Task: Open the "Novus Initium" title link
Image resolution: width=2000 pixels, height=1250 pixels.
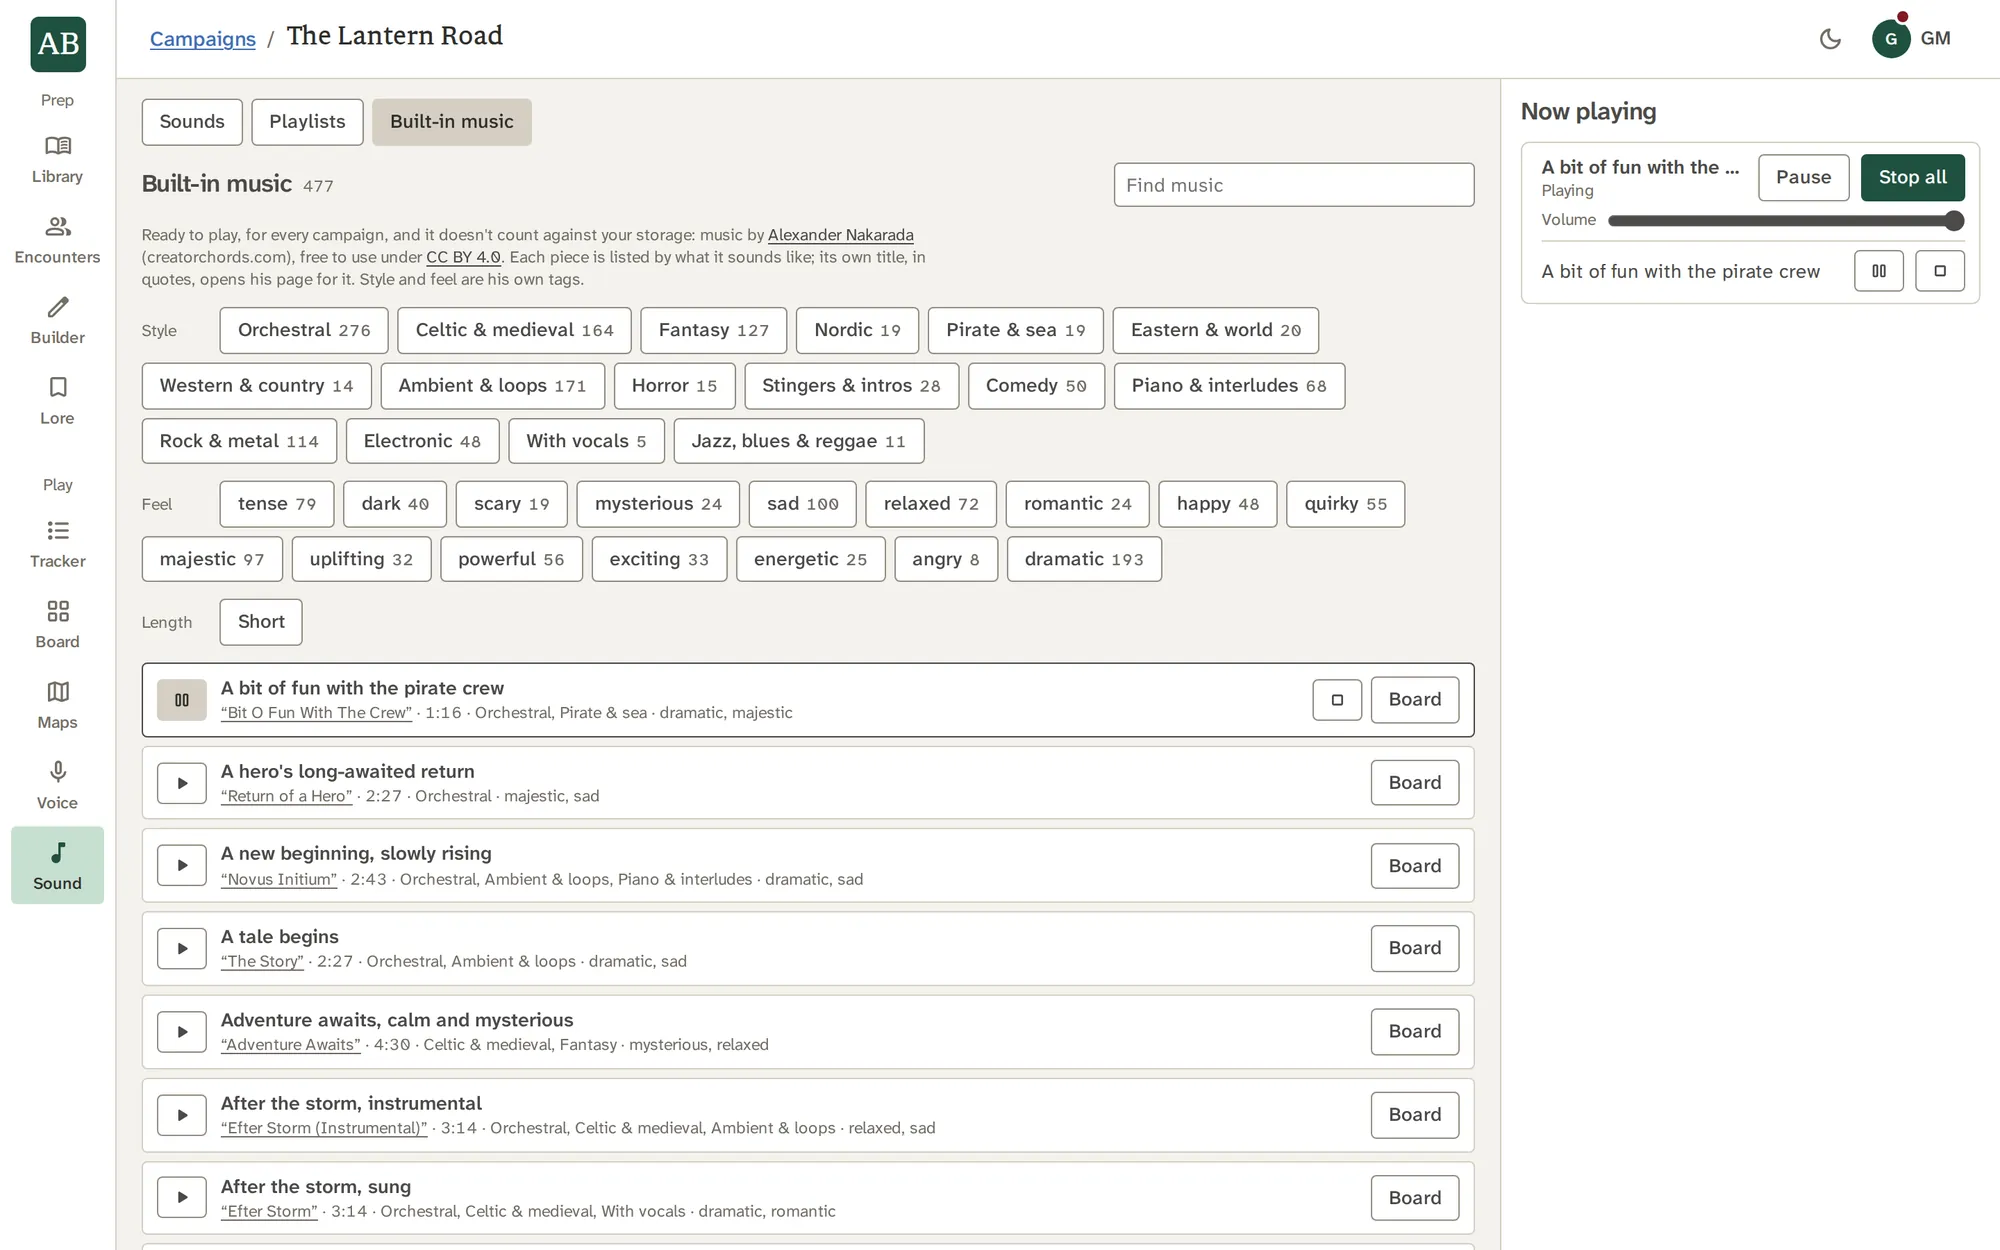Action: tap(279, 880)
